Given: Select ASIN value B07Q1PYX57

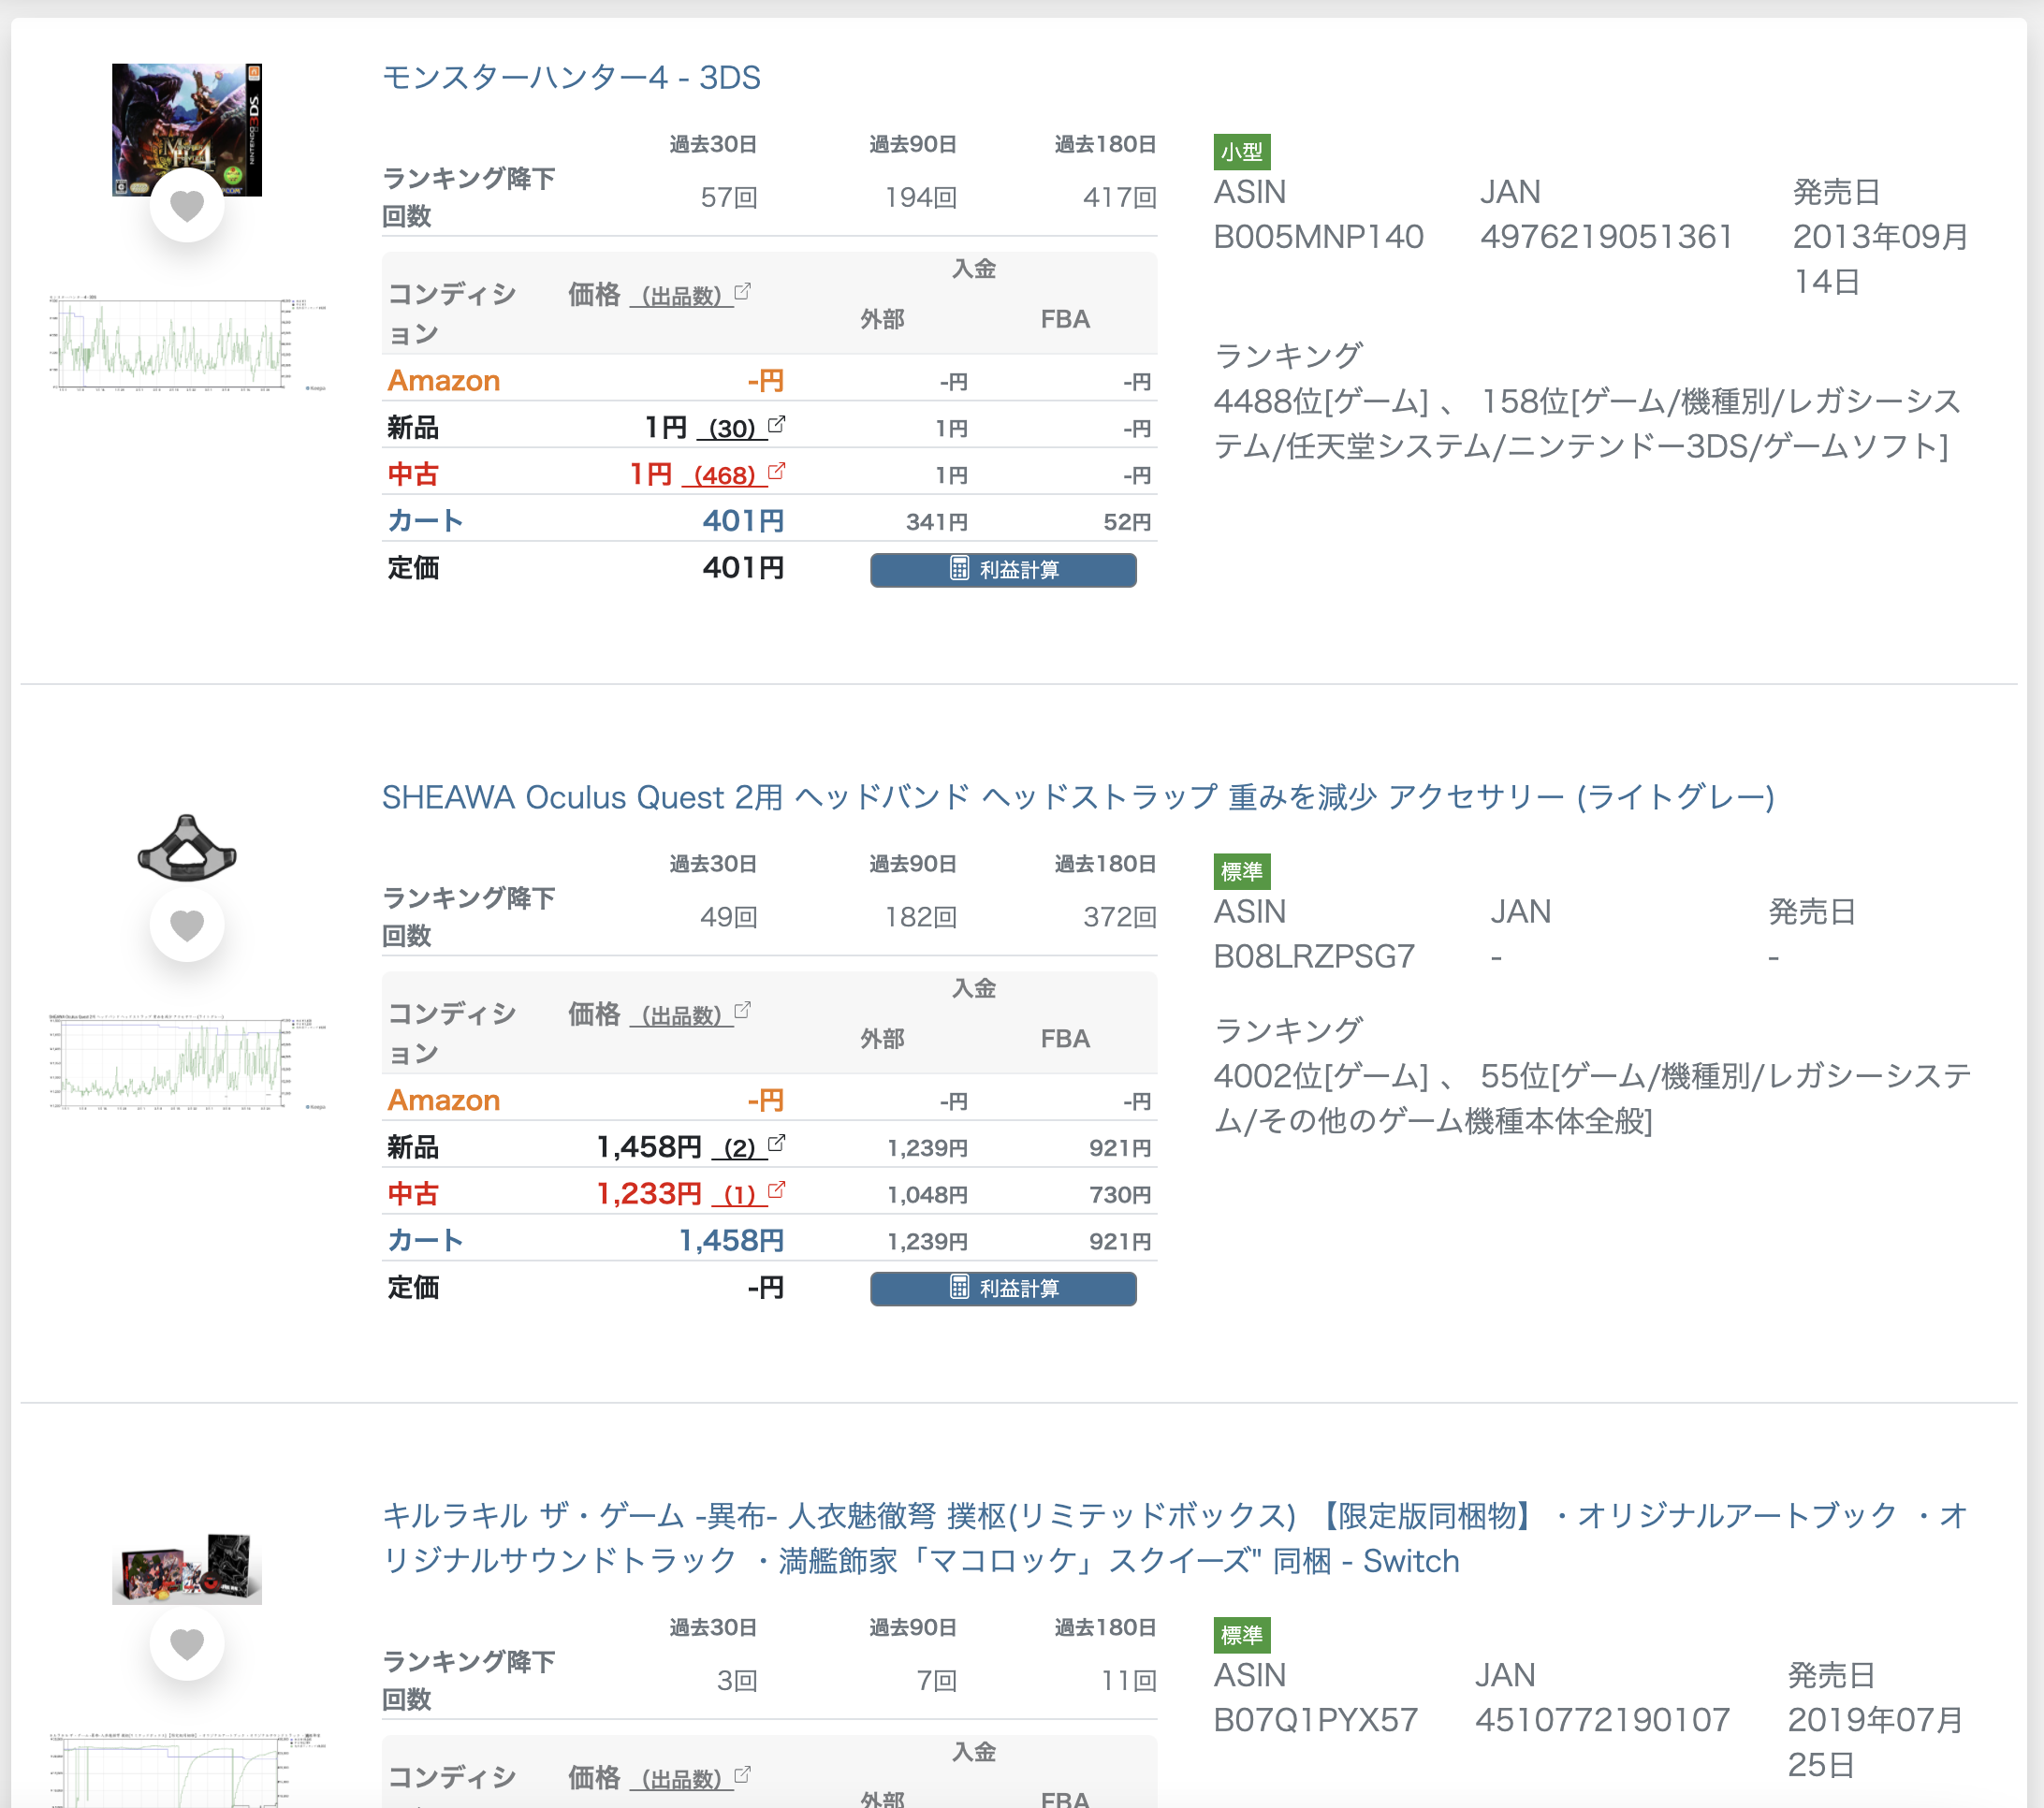Looking at the screenshot, I should click(x=1316, y=1720).
